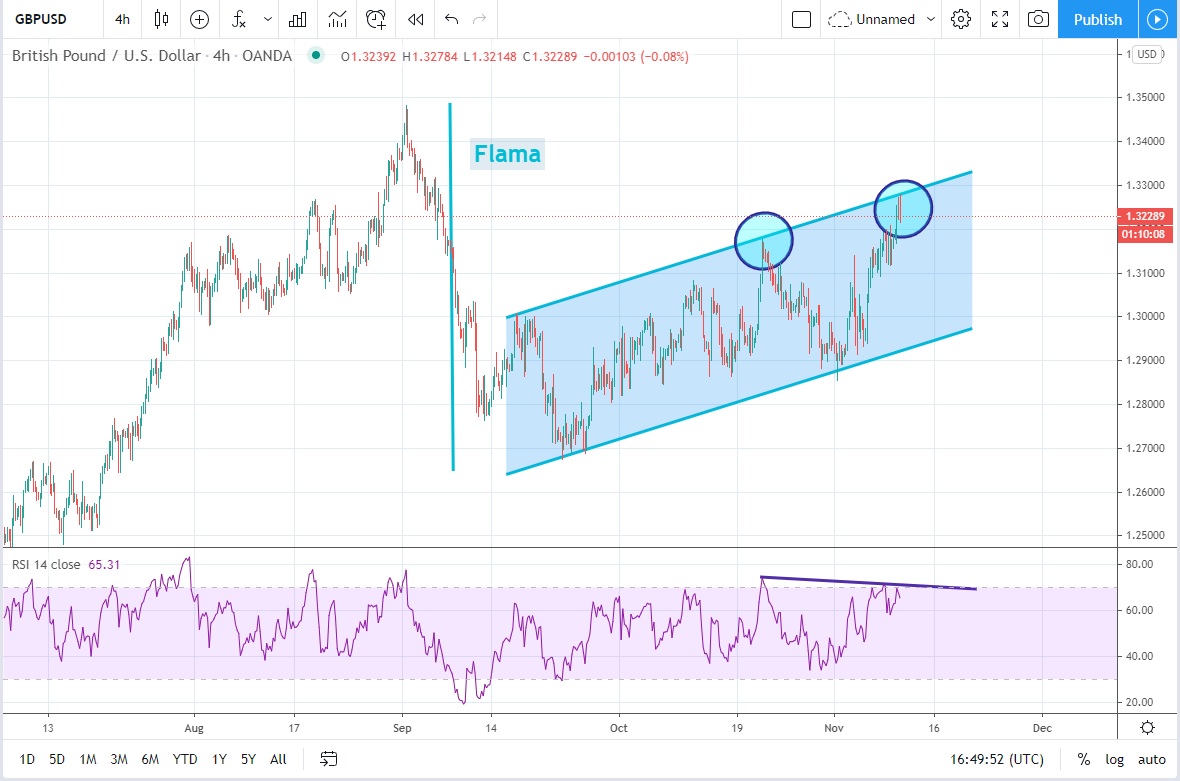Click the 1.35000 price axis label
Viewport: 1180px width, 781px height.
(1145, 97)
